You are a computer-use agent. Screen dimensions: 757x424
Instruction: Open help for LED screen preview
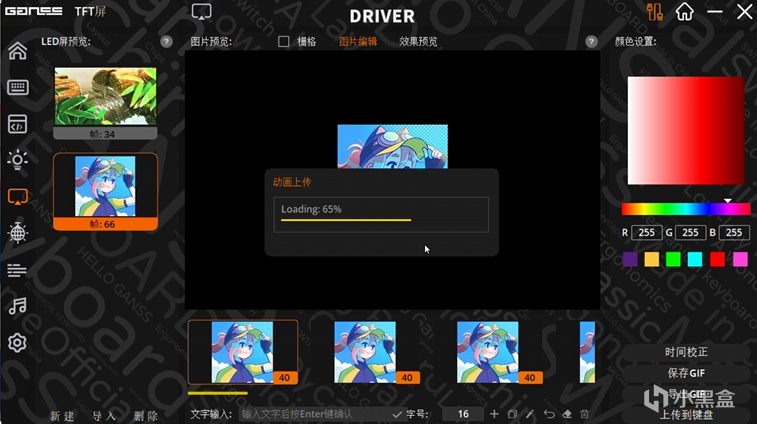tap(167, 42)
